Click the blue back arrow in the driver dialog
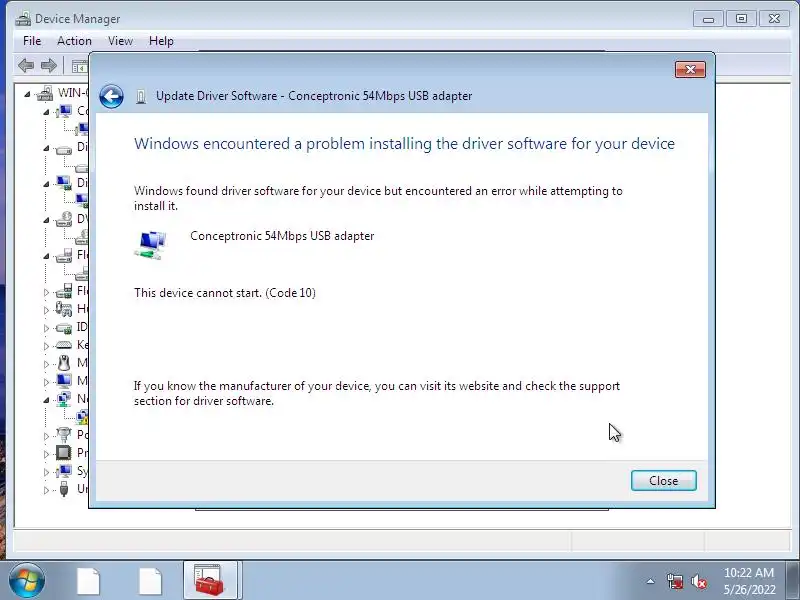 click(x=111, y=96)
